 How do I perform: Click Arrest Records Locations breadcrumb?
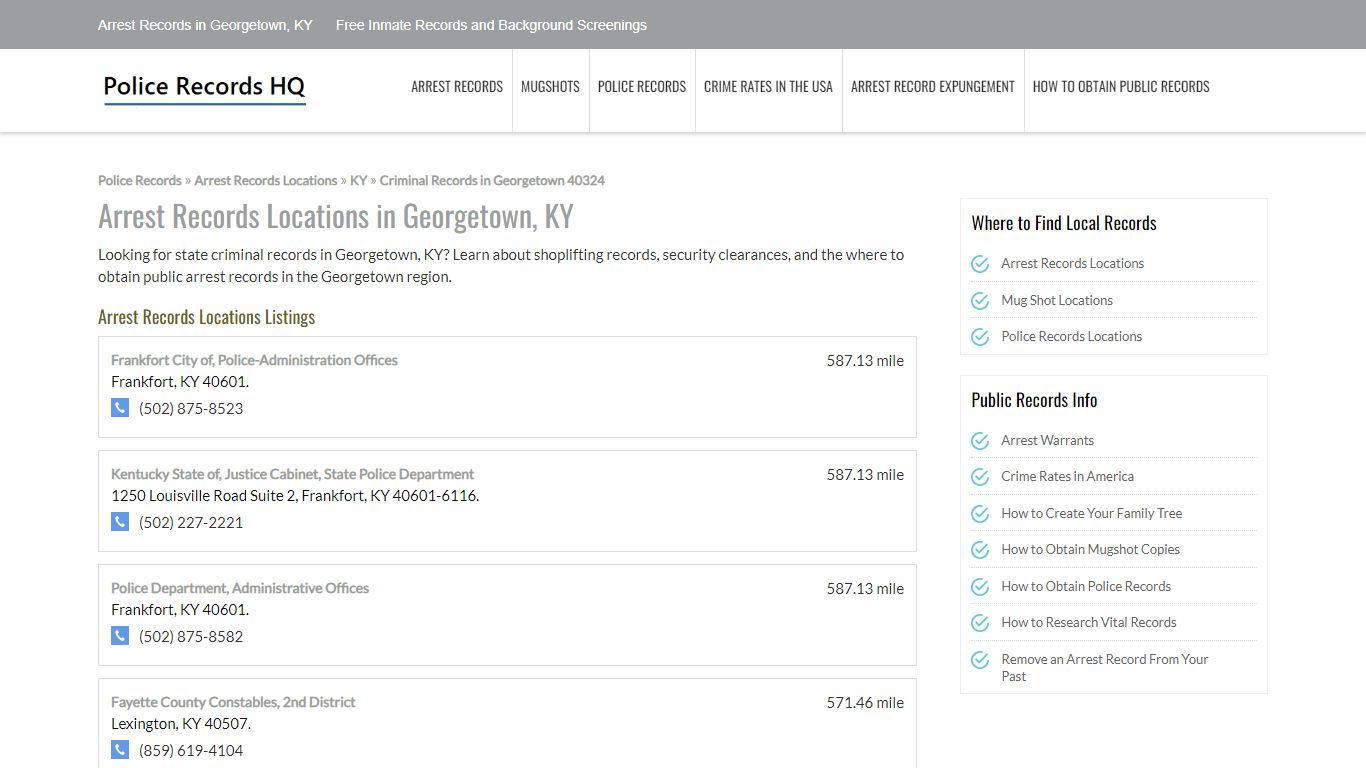pyautogui.click(x=266, y=180)
